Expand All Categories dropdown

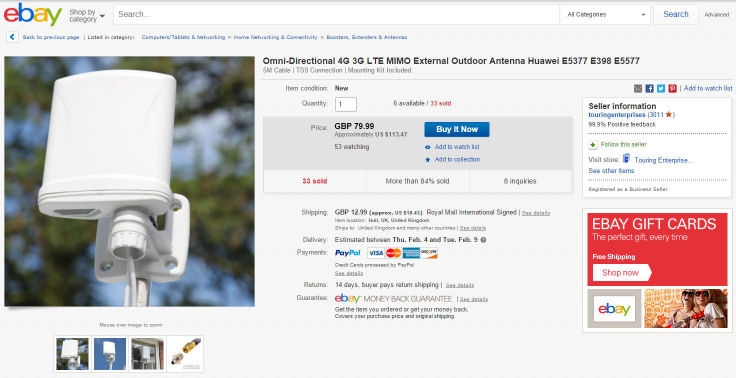[x=605, y=15]
